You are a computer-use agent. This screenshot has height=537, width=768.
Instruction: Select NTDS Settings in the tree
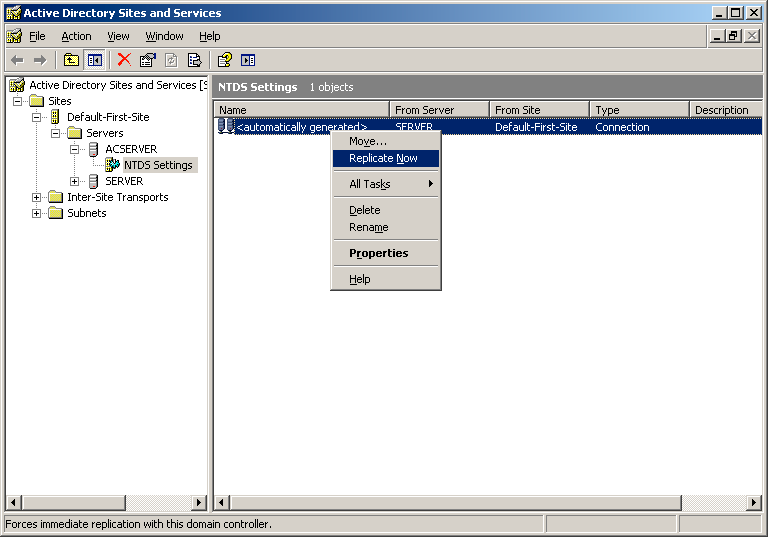(x=158, y=165)
